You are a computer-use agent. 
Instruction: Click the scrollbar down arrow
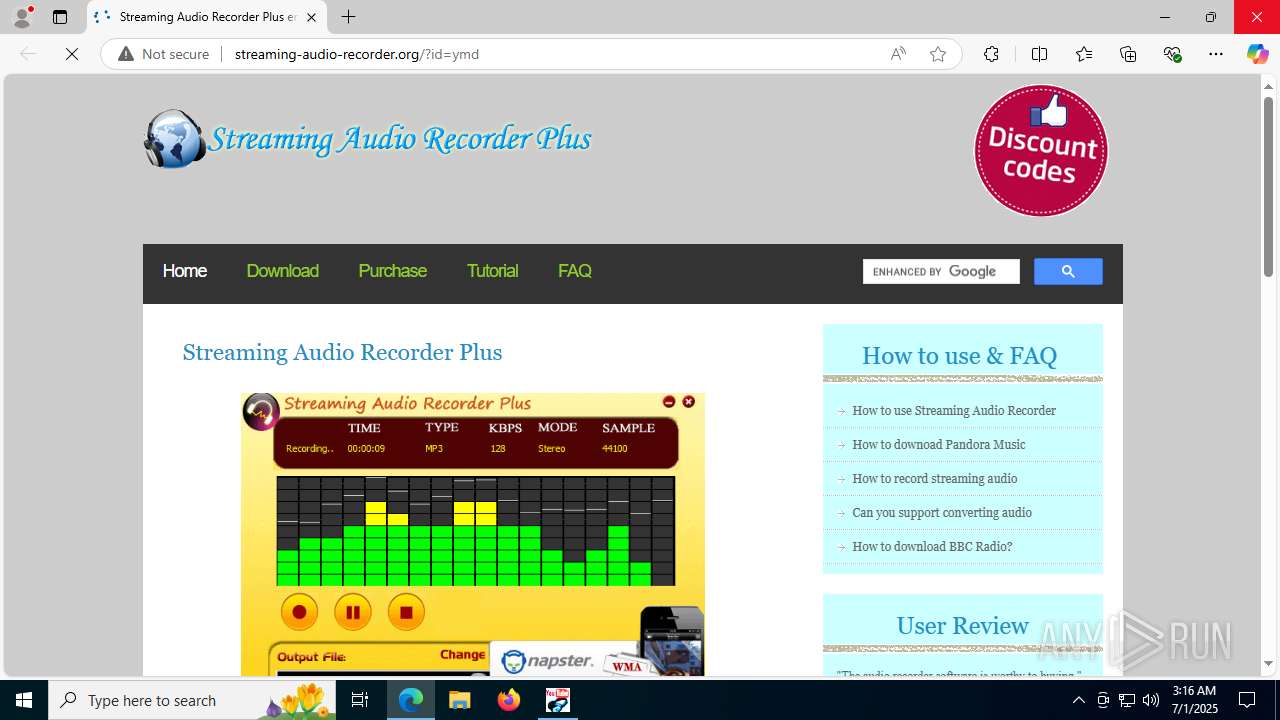[1268, 664]
